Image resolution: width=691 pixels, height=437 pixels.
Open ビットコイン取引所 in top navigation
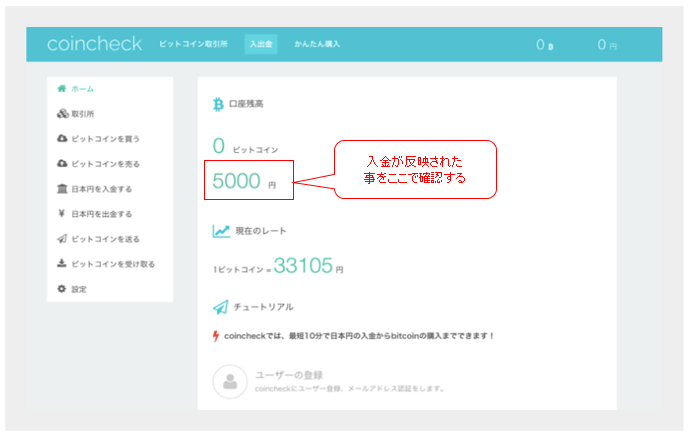[x=193, y=44]
